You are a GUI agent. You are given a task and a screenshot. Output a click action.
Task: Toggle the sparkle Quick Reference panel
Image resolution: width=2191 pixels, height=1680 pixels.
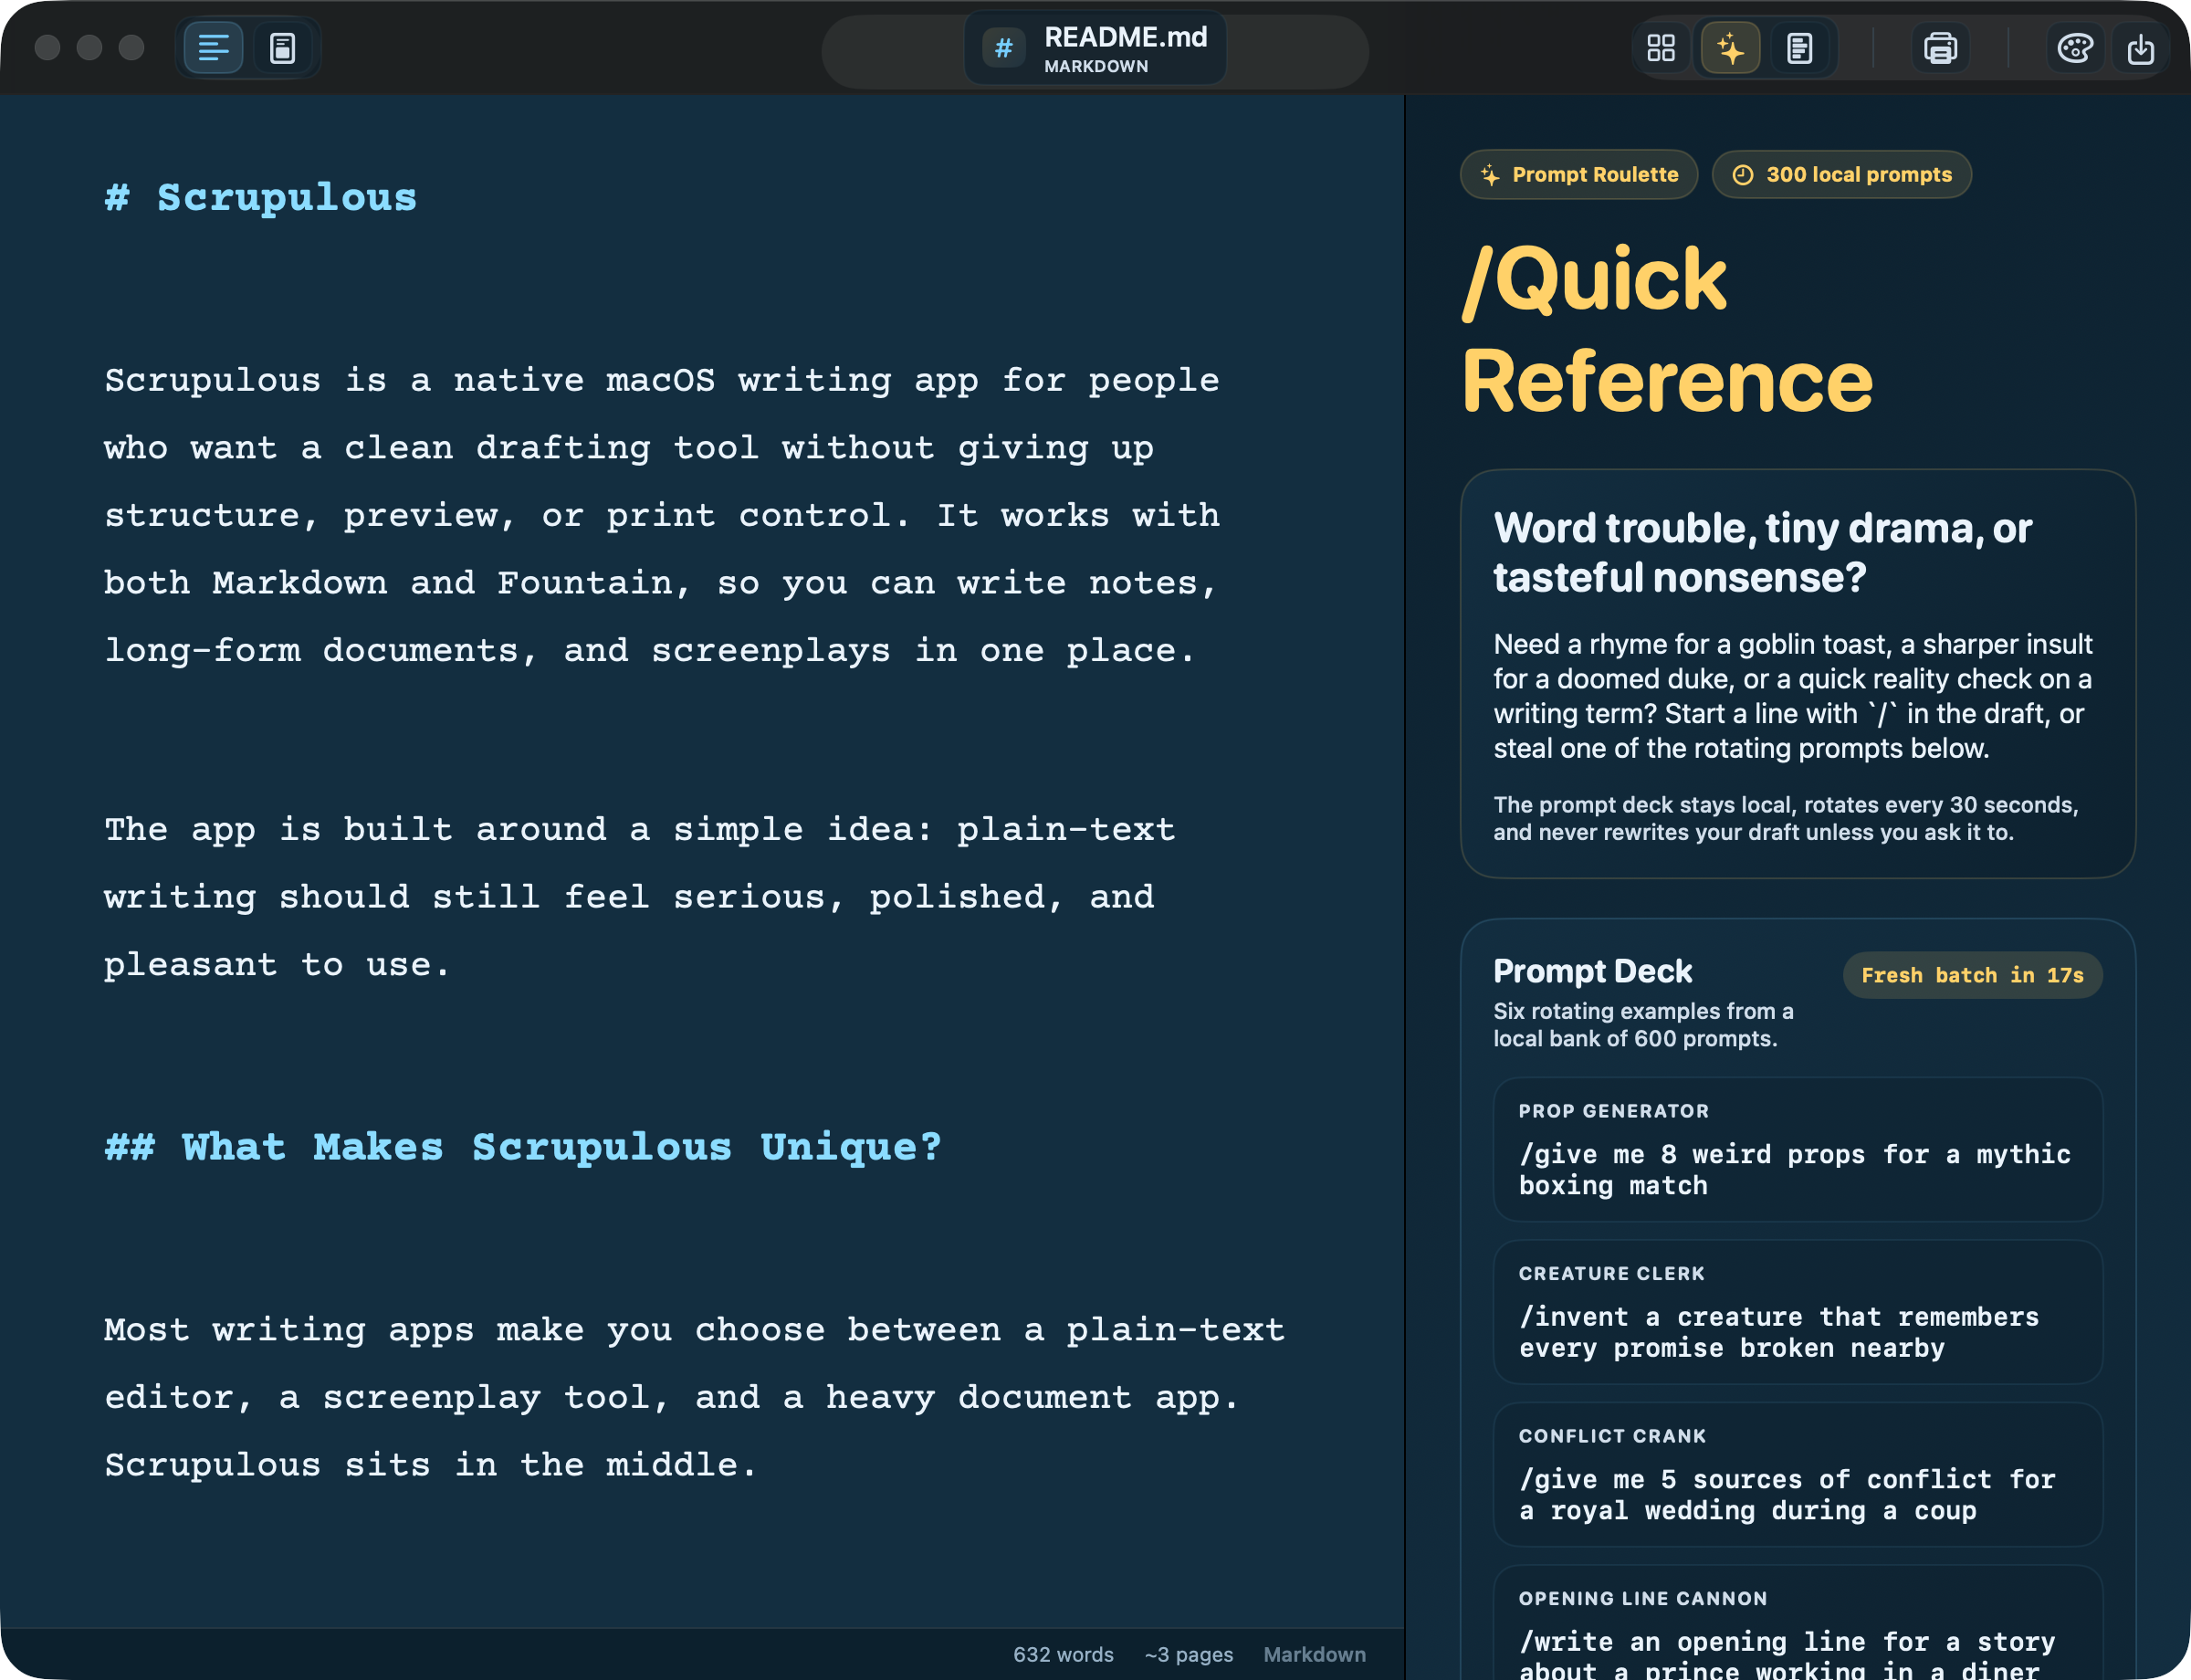tap(1730, 48)
